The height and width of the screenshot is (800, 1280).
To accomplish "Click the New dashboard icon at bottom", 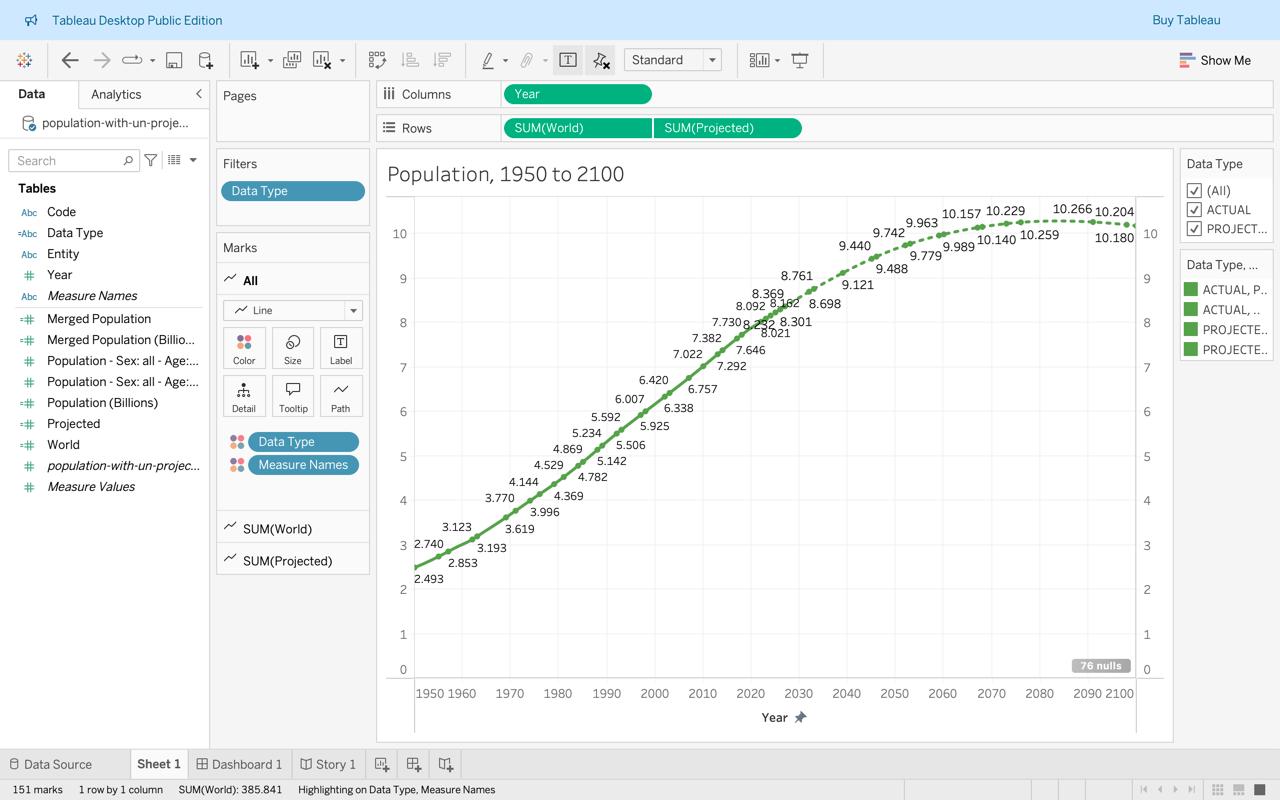I will [x=413, y=764].
